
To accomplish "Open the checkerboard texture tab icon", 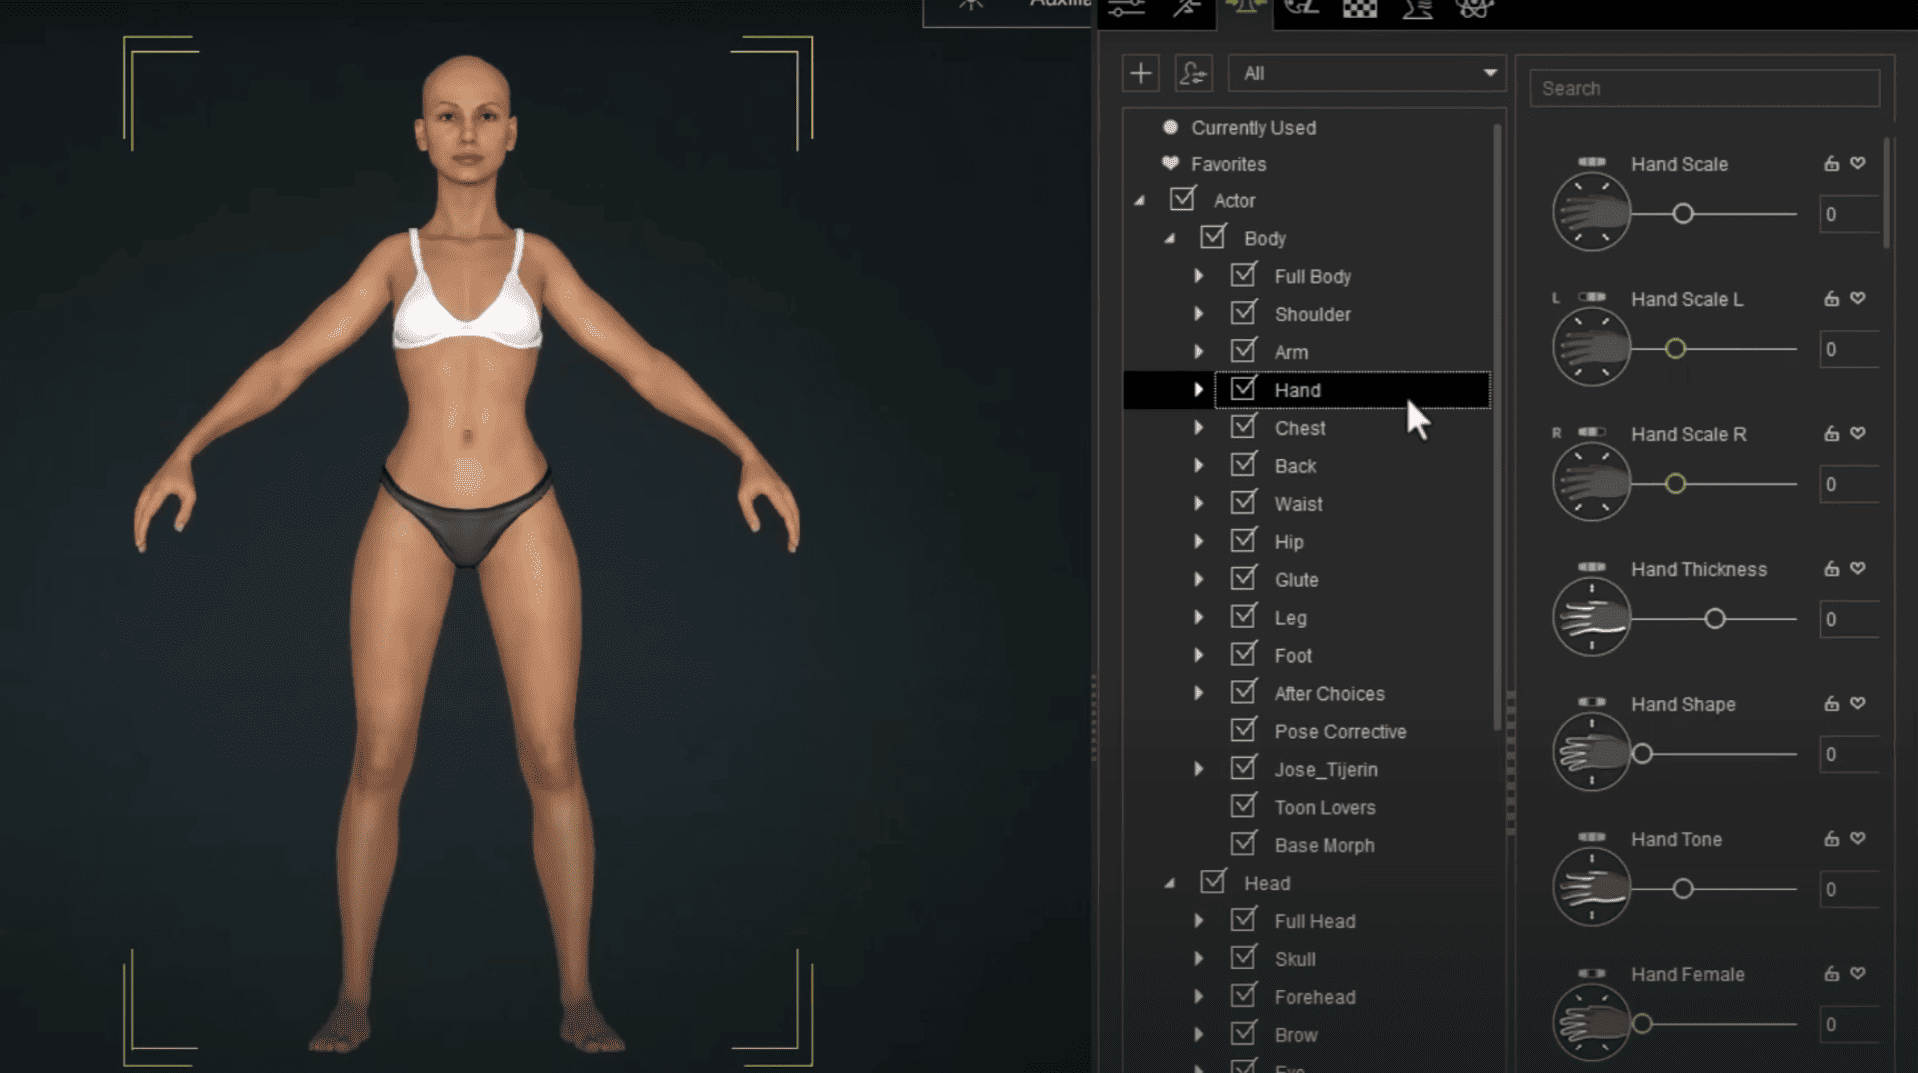I will [1359, 9].
